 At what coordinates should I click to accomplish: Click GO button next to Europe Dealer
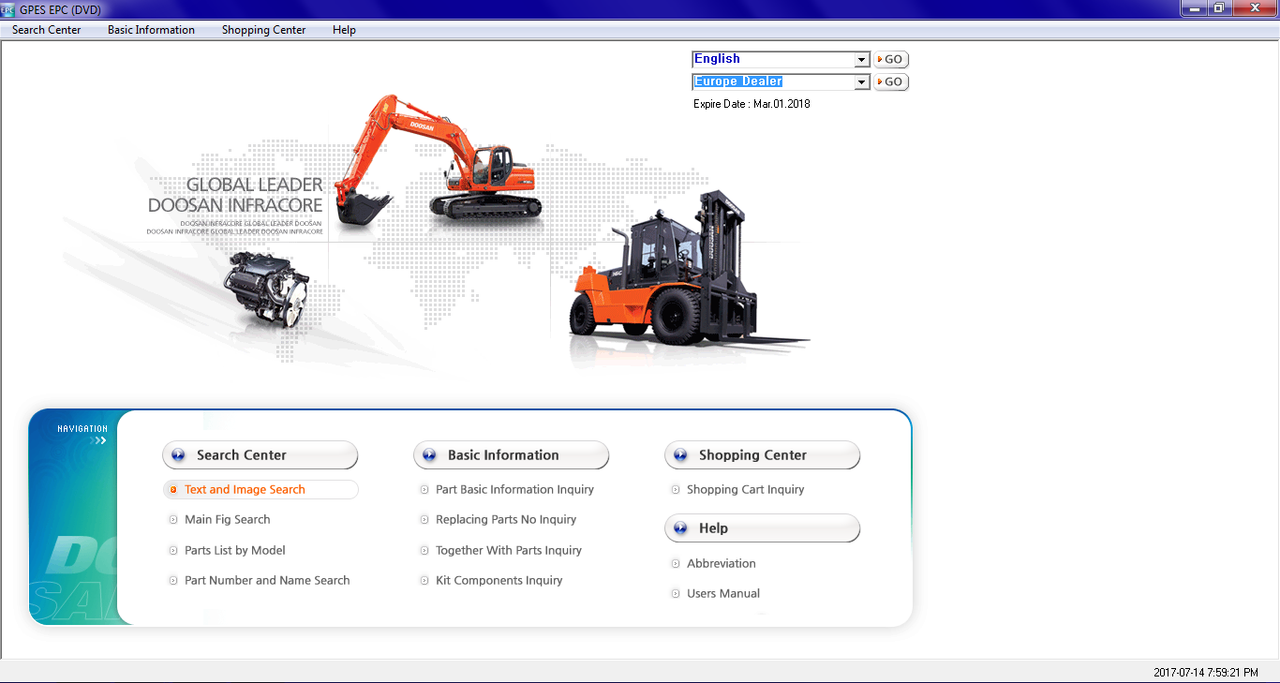pos(891,82)
